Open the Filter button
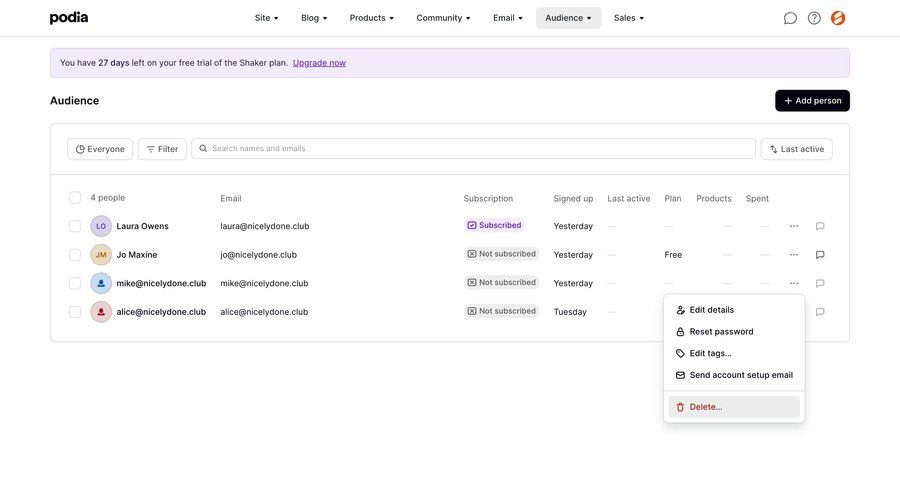Image resolution: width=900 pixels, height=484 pixels. 162,149
